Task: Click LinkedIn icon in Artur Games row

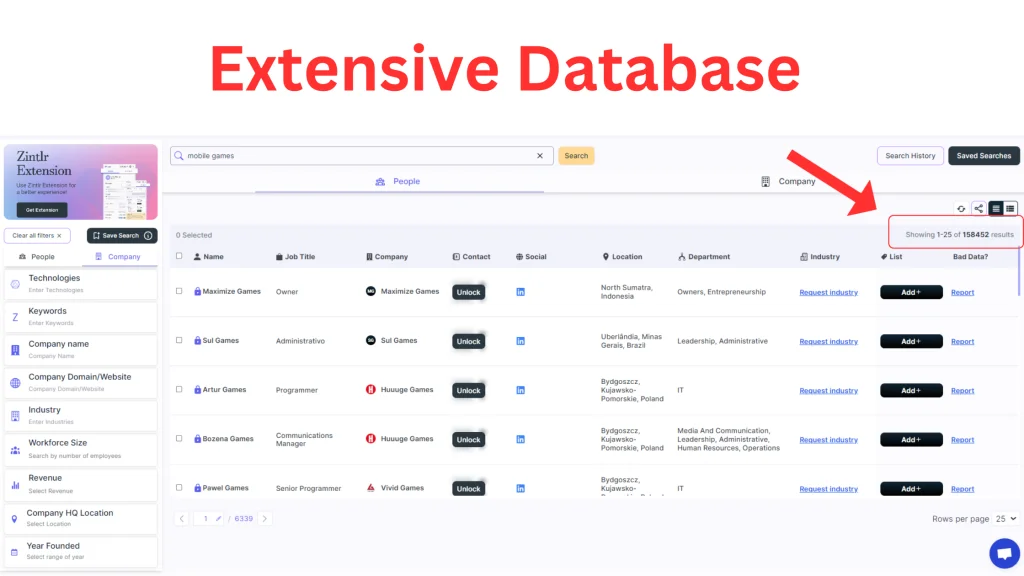Action: pos(521,390)
